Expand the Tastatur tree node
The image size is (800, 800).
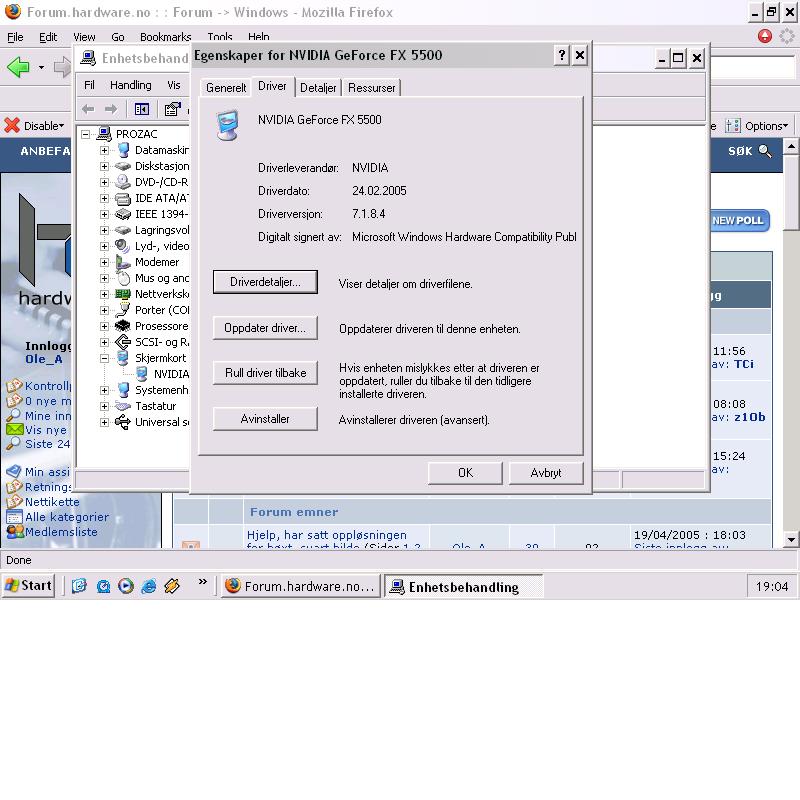[105, 406]
